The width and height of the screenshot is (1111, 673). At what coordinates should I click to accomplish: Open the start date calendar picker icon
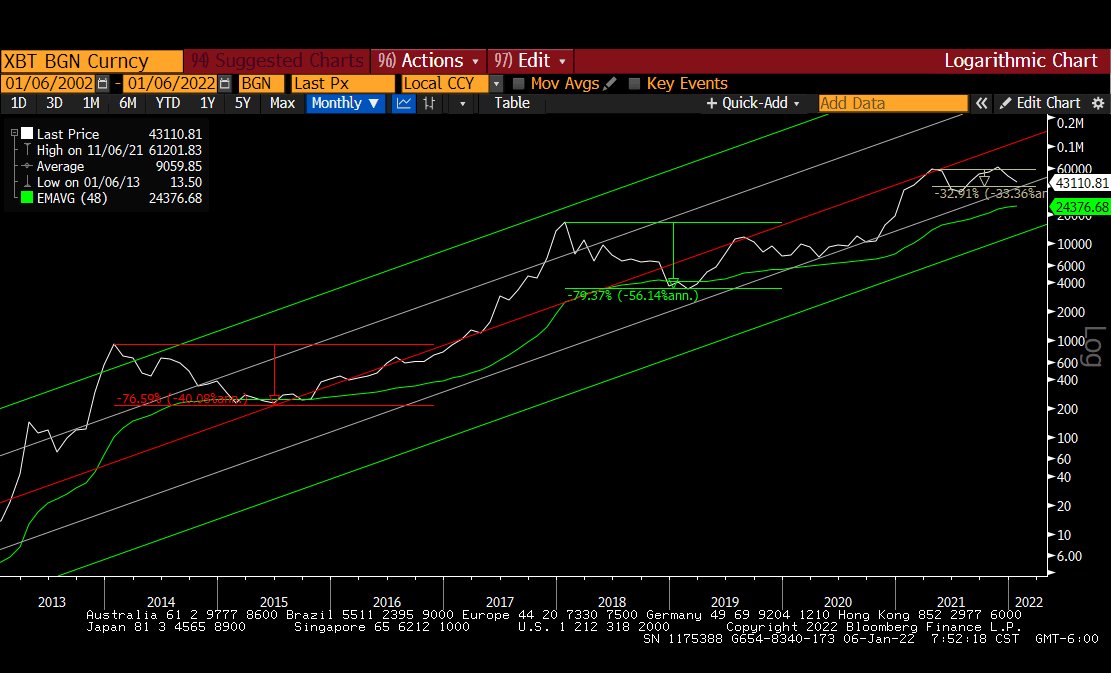pyautogui.click(x=103, y=84)
